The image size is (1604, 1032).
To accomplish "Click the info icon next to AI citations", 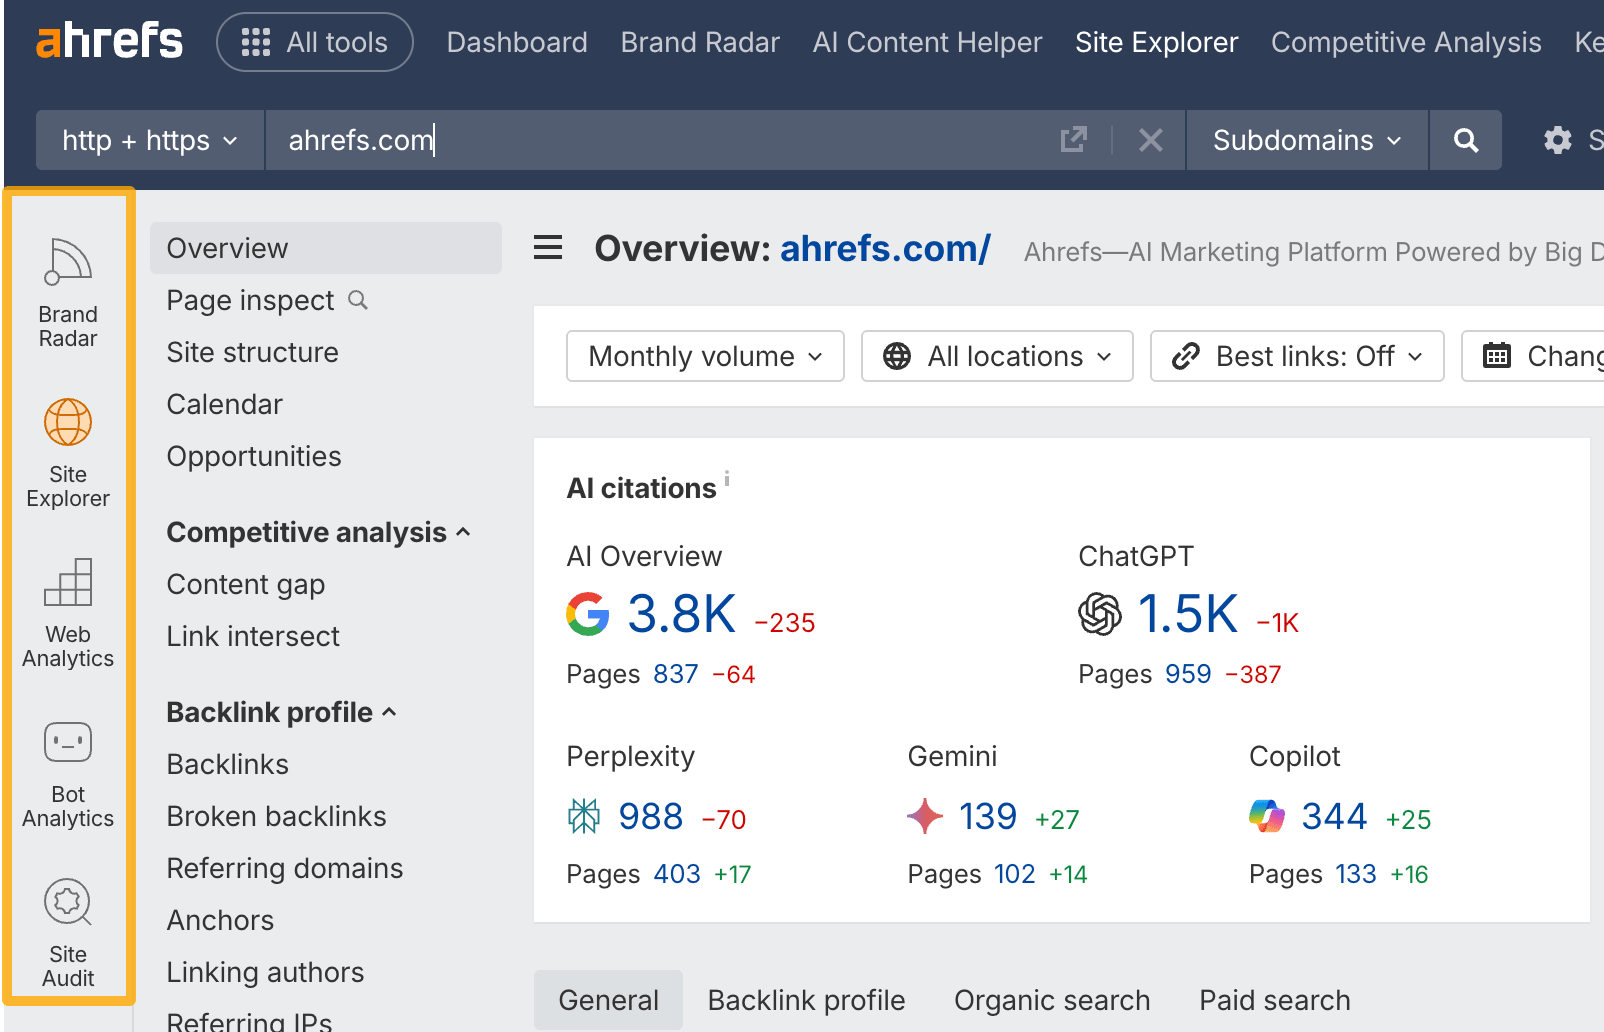I will (x=726, y=478).
